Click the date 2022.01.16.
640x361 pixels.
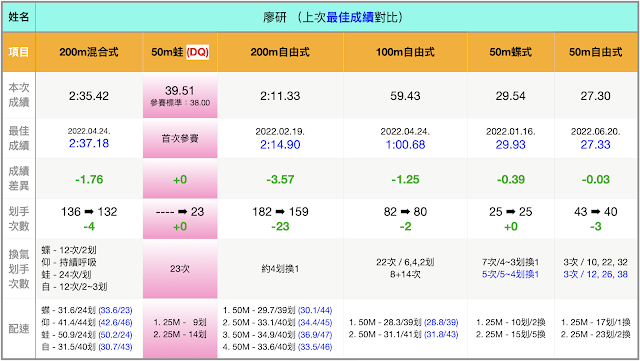[511, 131]
